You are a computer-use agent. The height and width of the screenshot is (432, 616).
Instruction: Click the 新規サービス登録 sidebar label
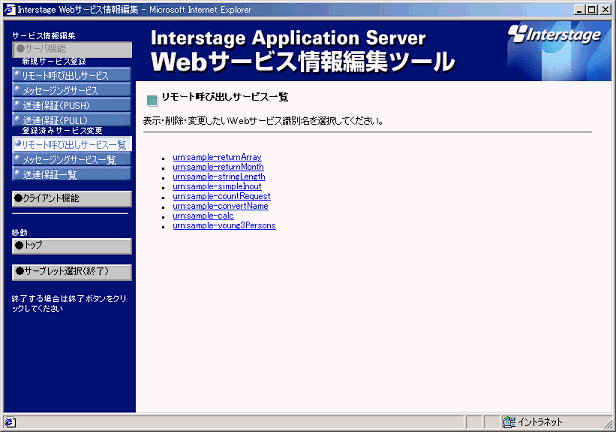pyautogui.click(x=54, y=62)
